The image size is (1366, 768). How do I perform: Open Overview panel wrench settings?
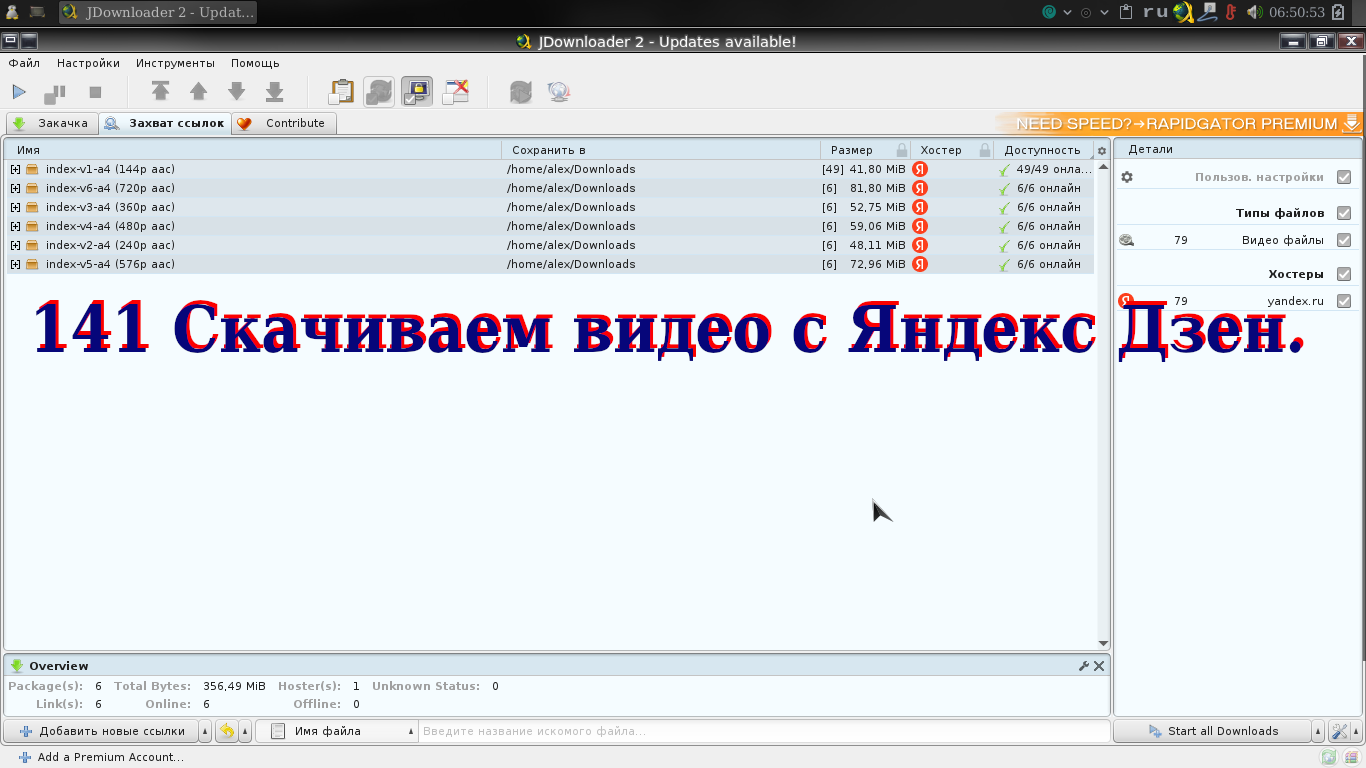pyautogui.click(x=1084, y=666)
